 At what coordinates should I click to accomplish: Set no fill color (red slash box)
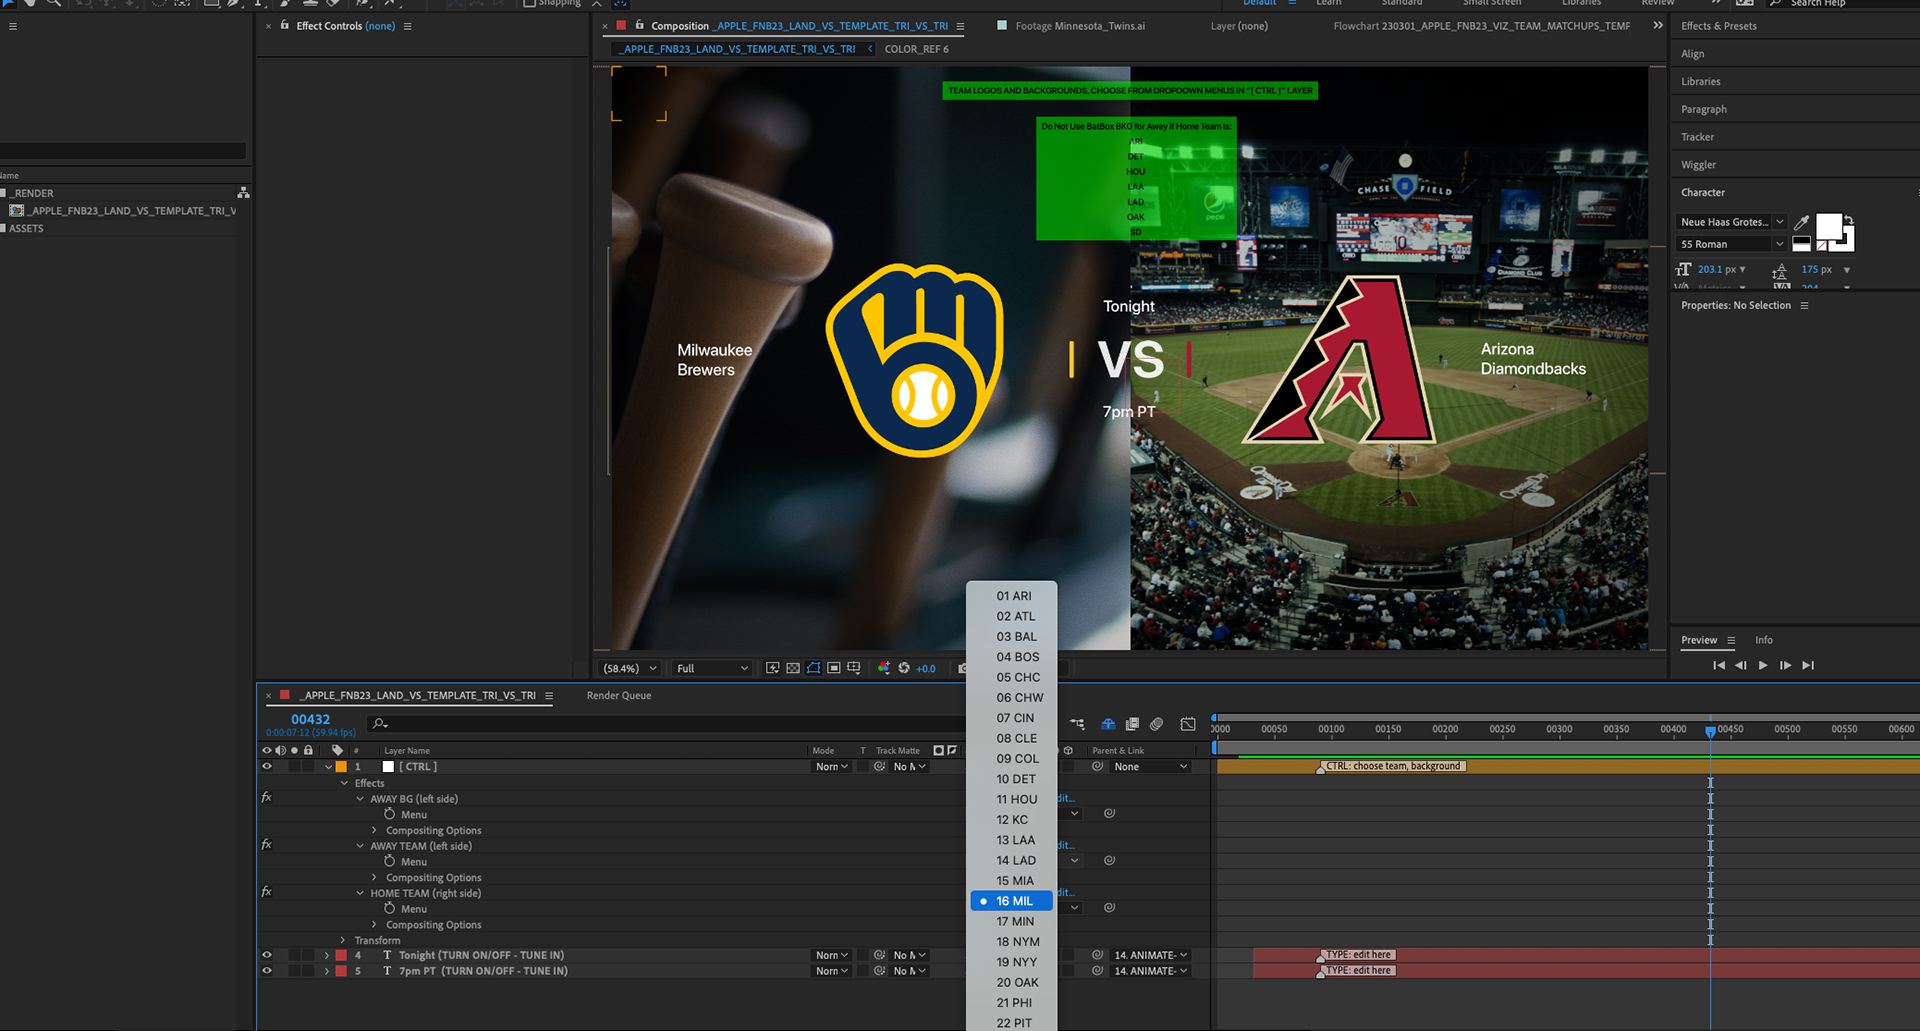coord(1822,246)
